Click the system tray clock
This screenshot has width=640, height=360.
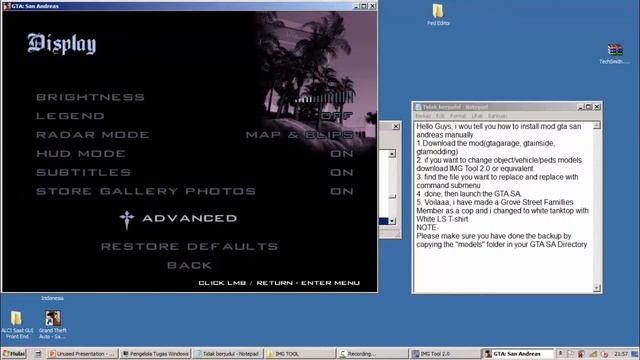[621, 354]
